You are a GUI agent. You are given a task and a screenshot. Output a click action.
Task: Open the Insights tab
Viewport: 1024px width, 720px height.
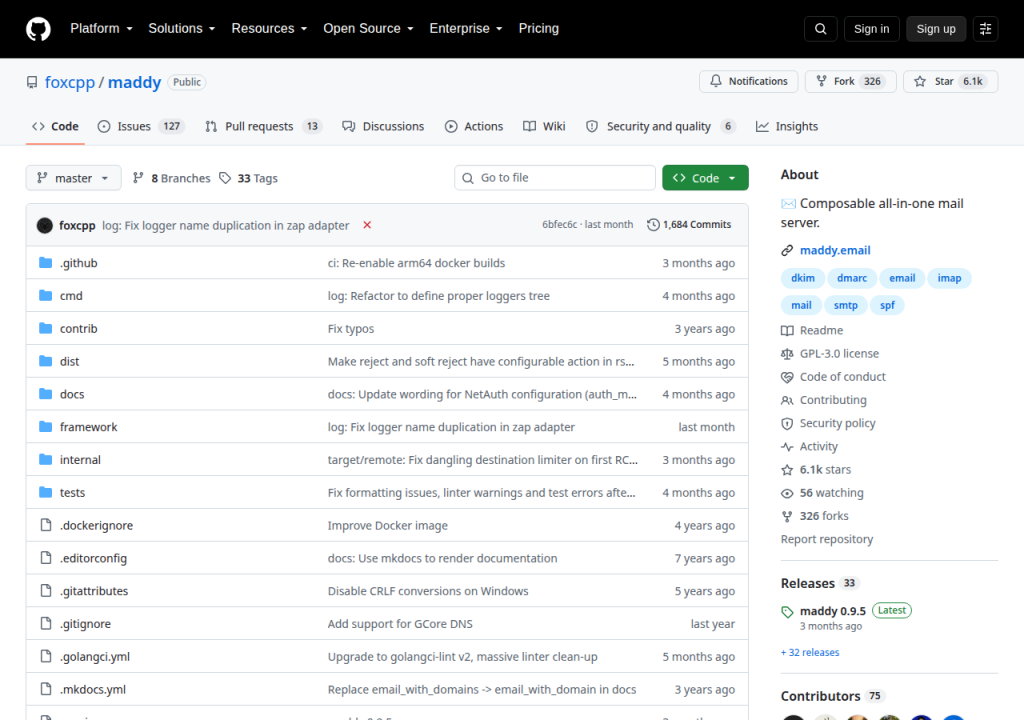(787, 126)
